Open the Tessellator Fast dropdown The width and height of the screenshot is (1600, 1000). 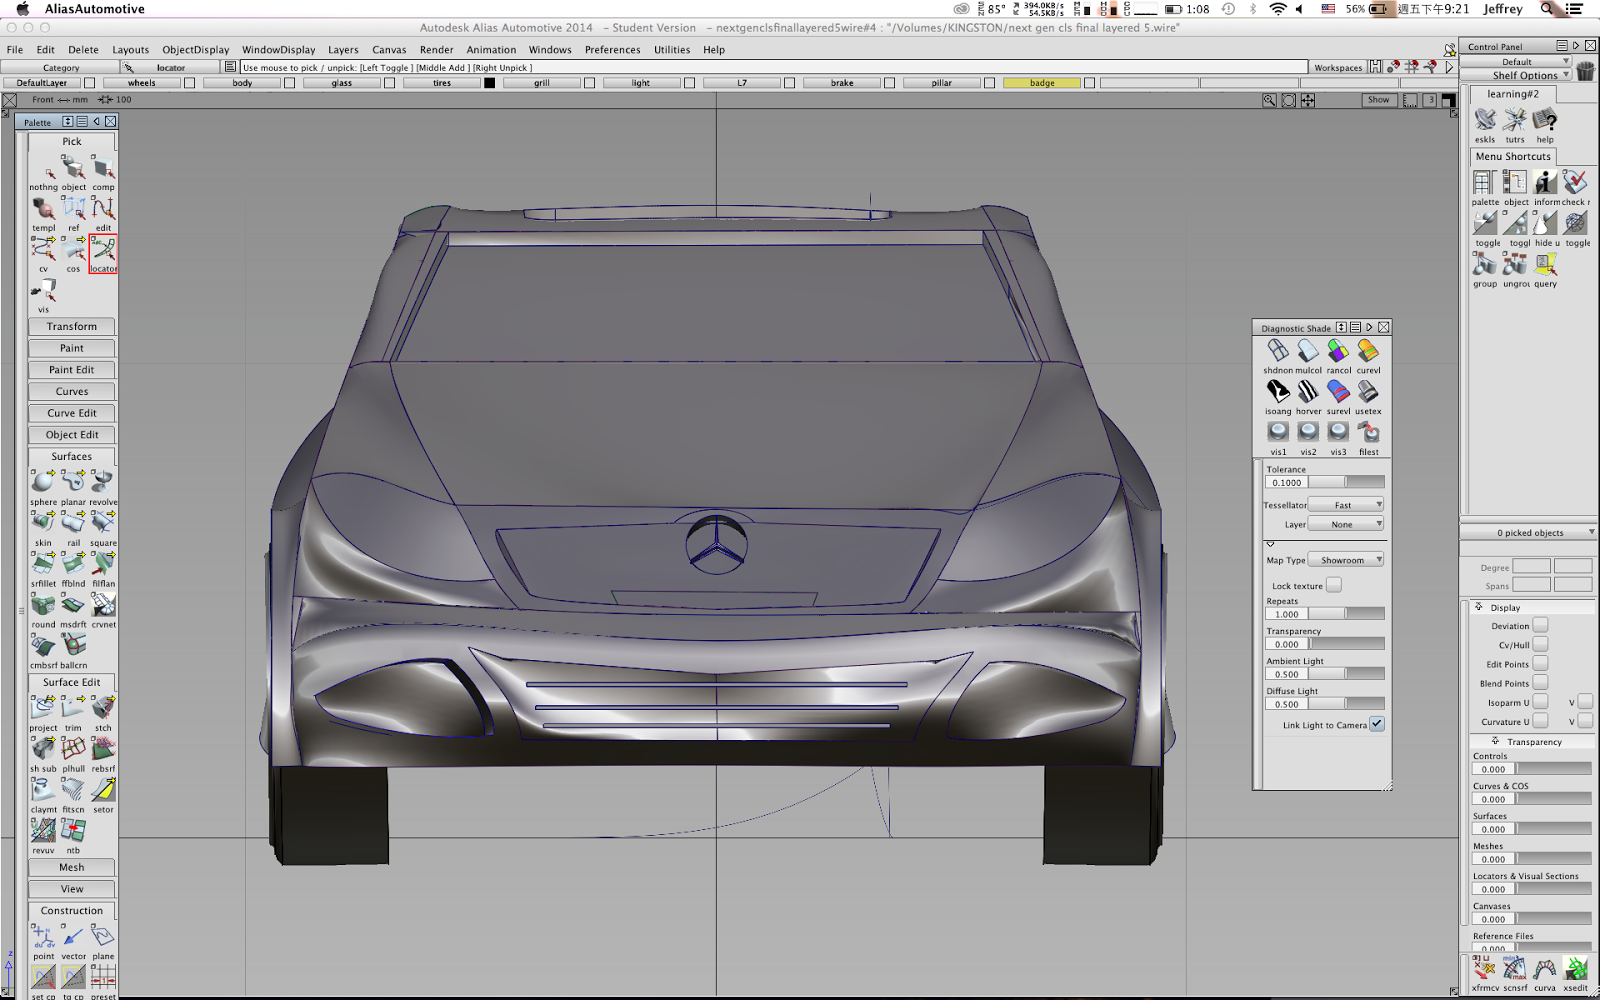[x=1345, y=504]
